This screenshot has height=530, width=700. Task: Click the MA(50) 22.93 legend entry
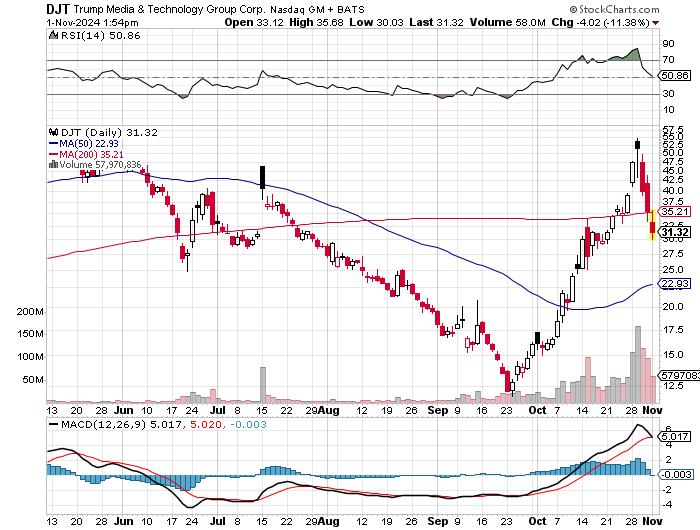click(x=83, y=143)
